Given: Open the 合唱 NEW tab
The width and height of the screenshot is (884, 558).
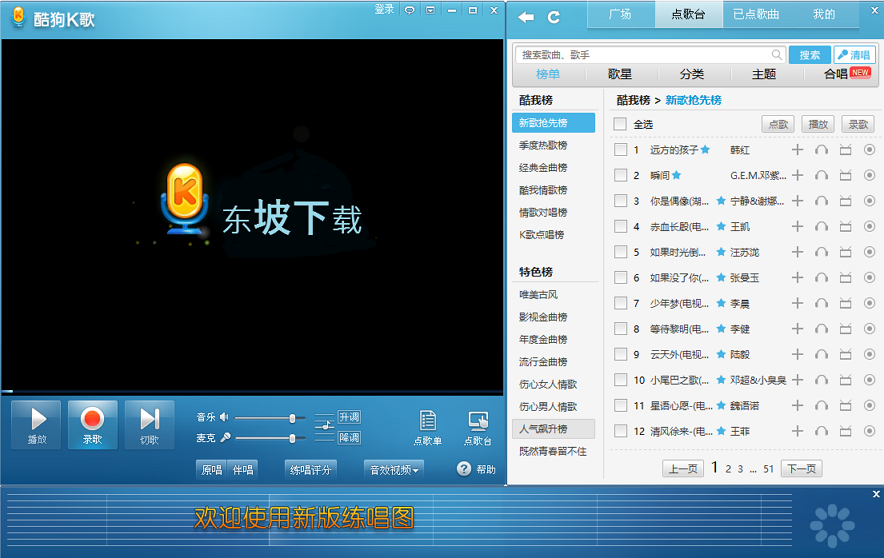Looking at the screenshot, I should [x=847, y=74].
